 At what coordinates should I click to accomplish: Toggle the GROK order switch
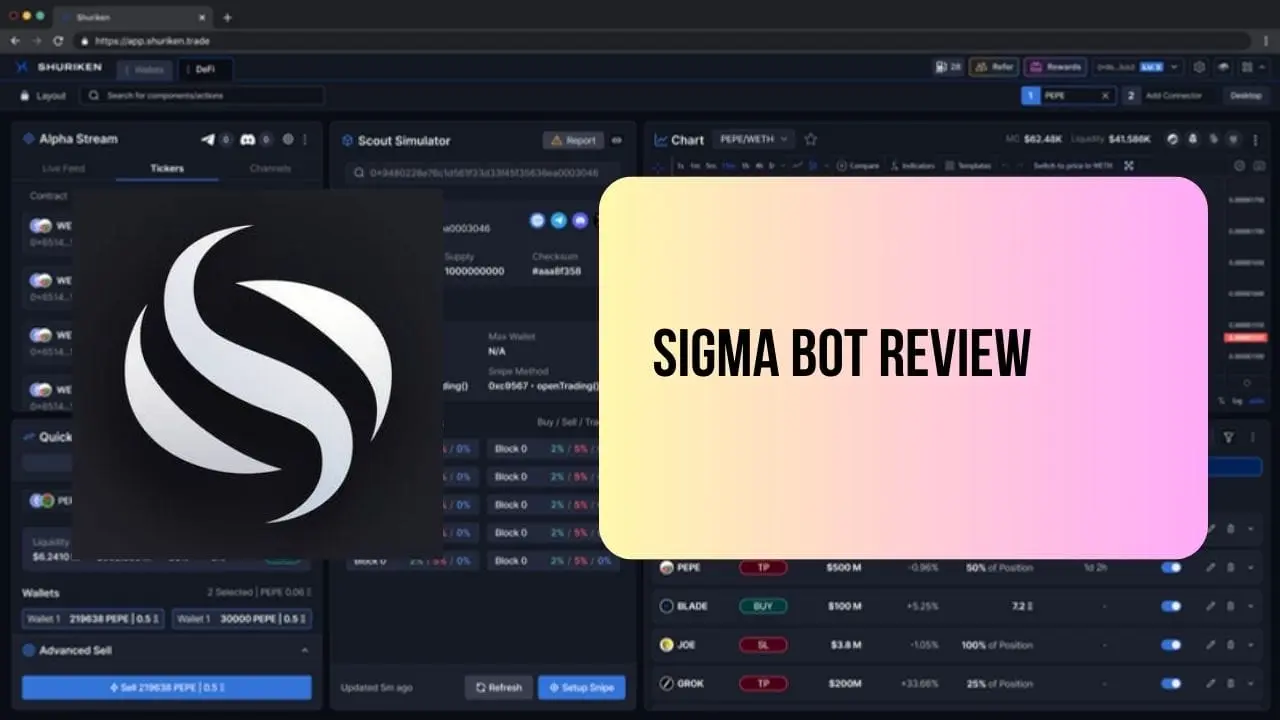[1171, 684]
